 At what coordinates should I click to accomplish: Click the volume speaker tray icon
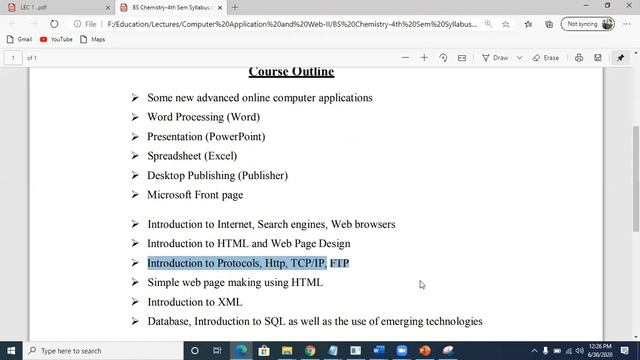point(580,351)
